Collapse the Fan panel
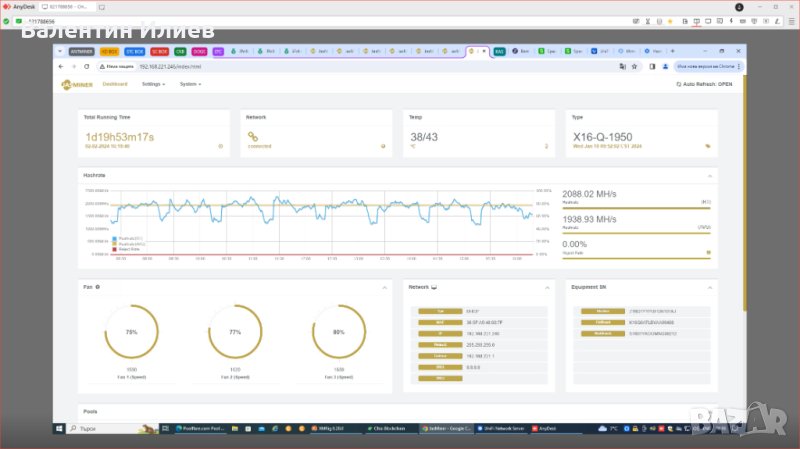 click(x=385, y=287)
